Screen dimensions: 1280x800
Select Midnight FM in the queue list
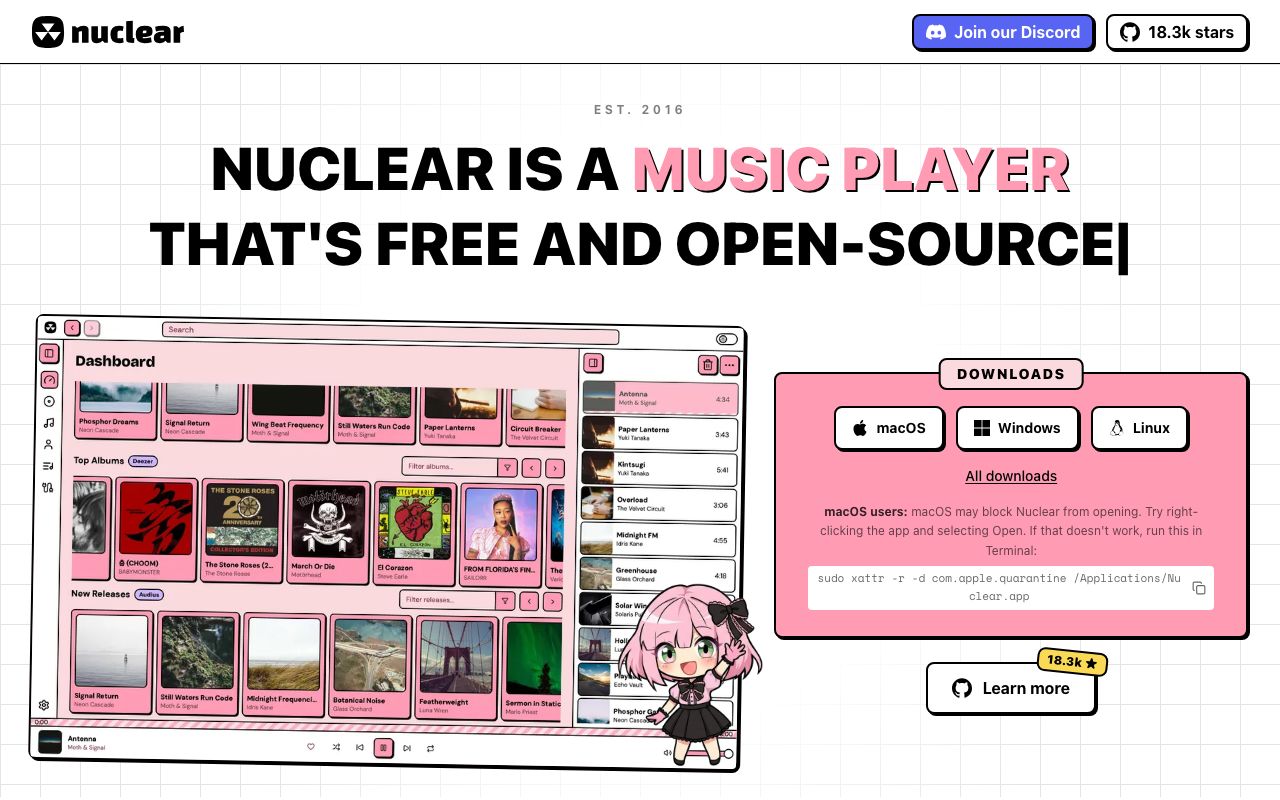coord(658,539)
